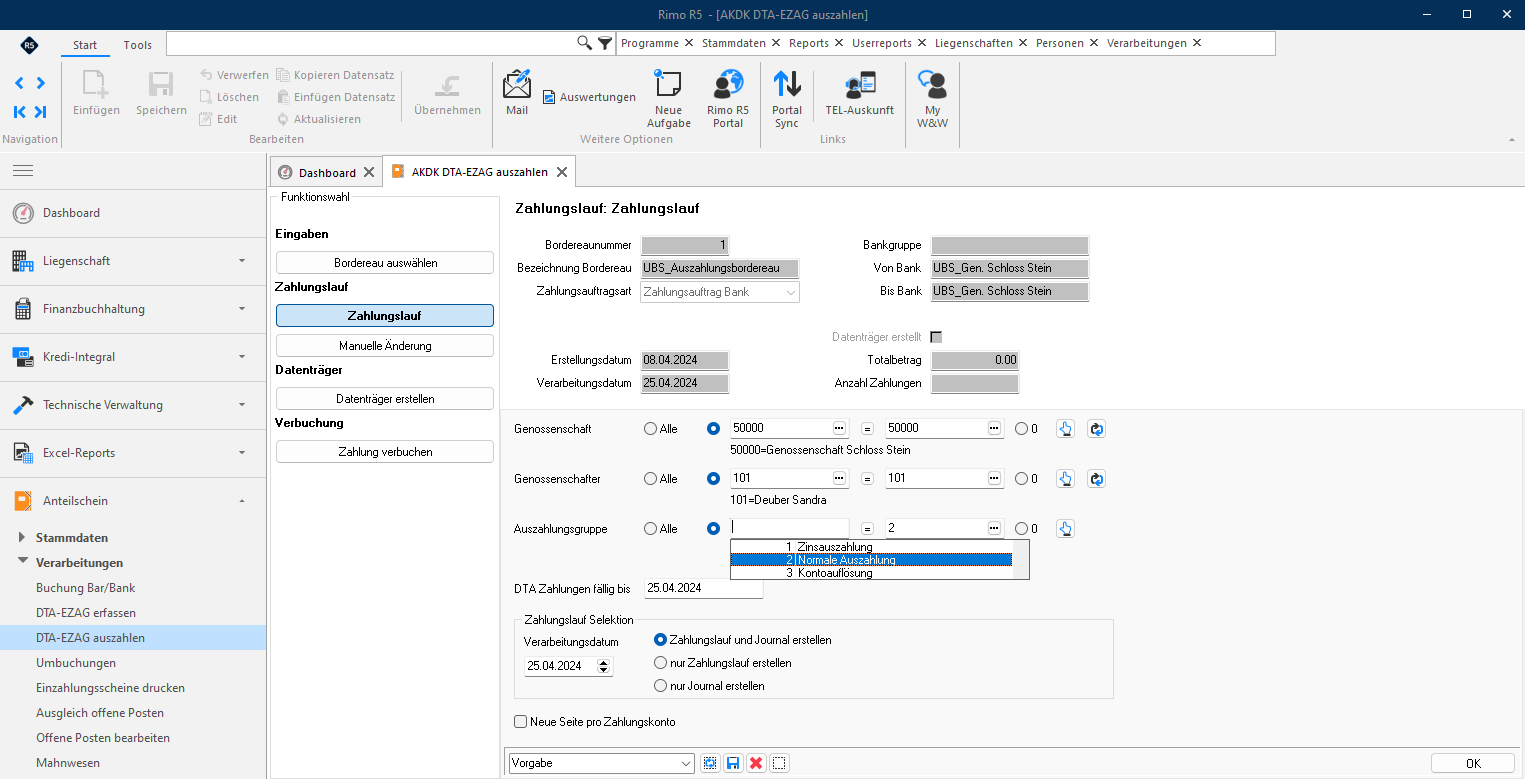
Task: Open the Zahlungsauftragsart dropdown
Action: pos(791,292)
